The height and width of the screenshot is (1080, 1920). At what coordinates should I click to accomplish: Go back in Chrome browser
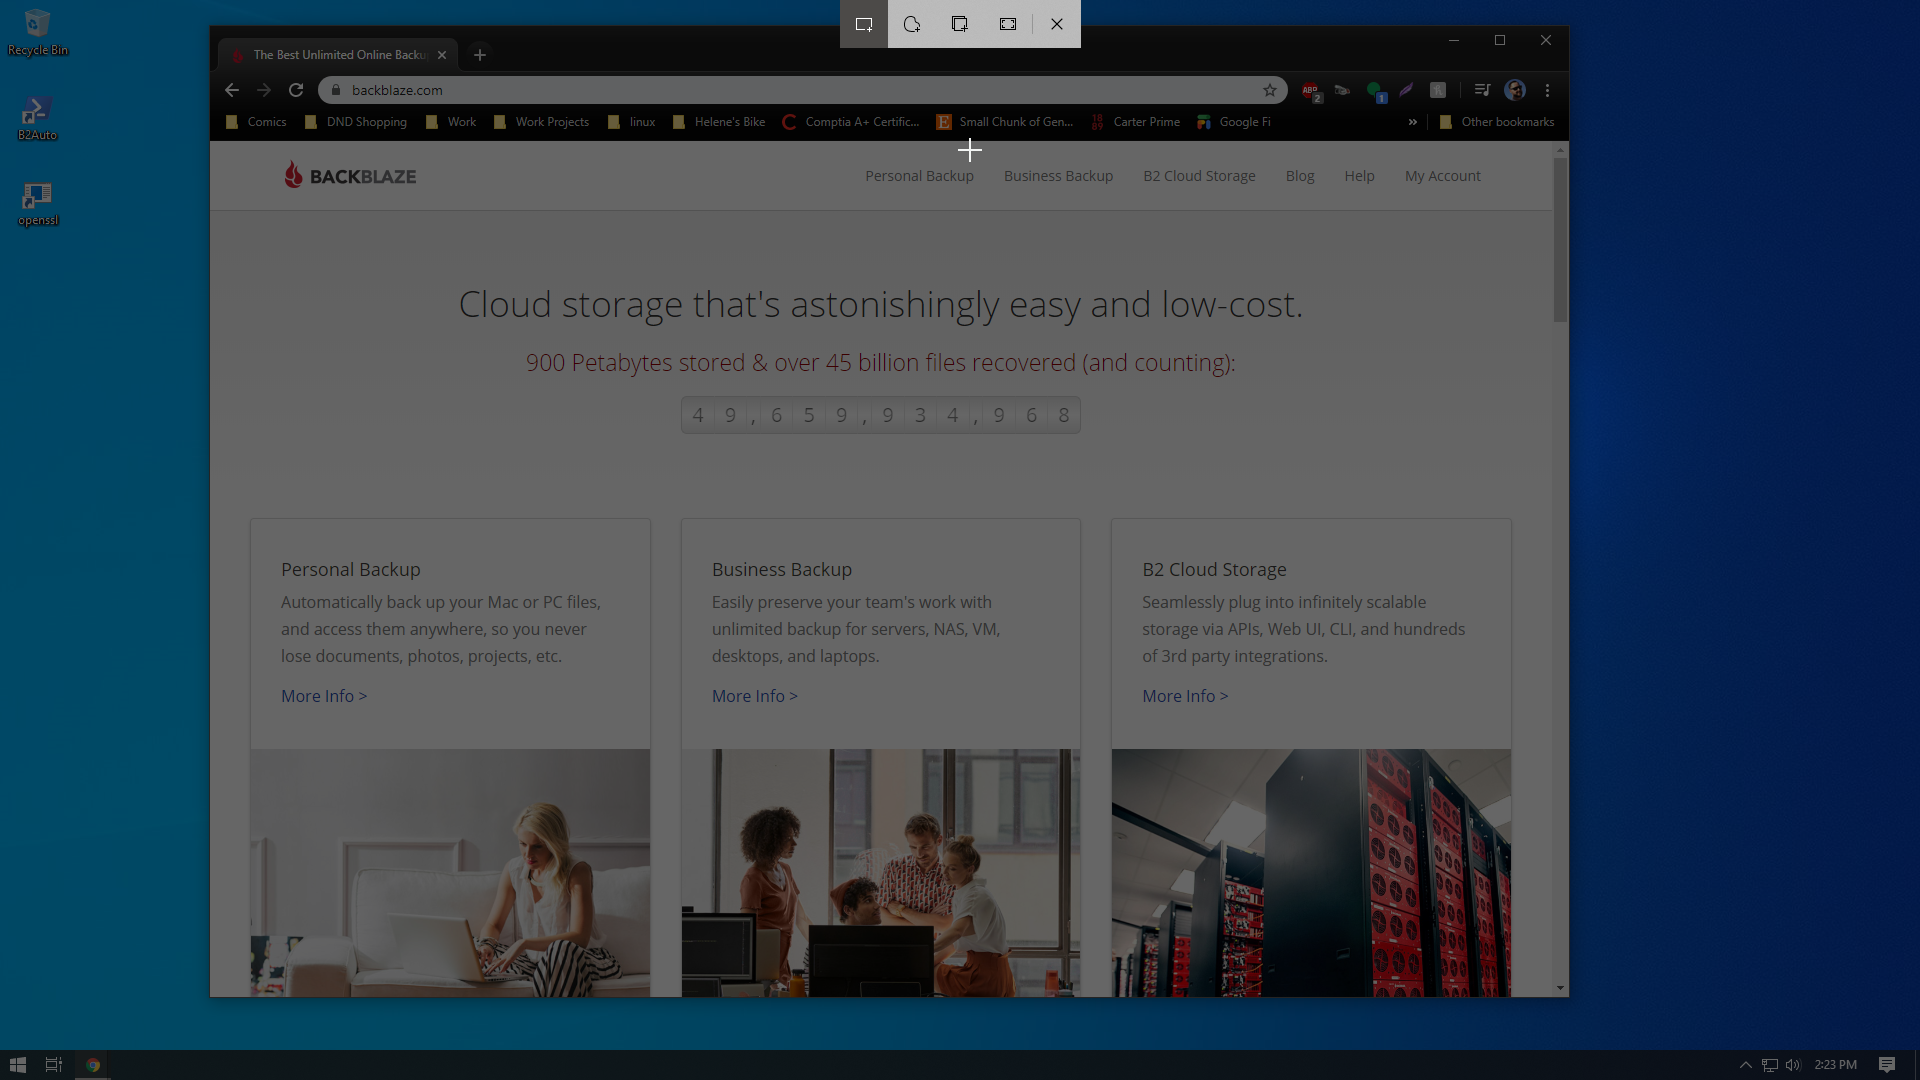(x=232, y=90)
